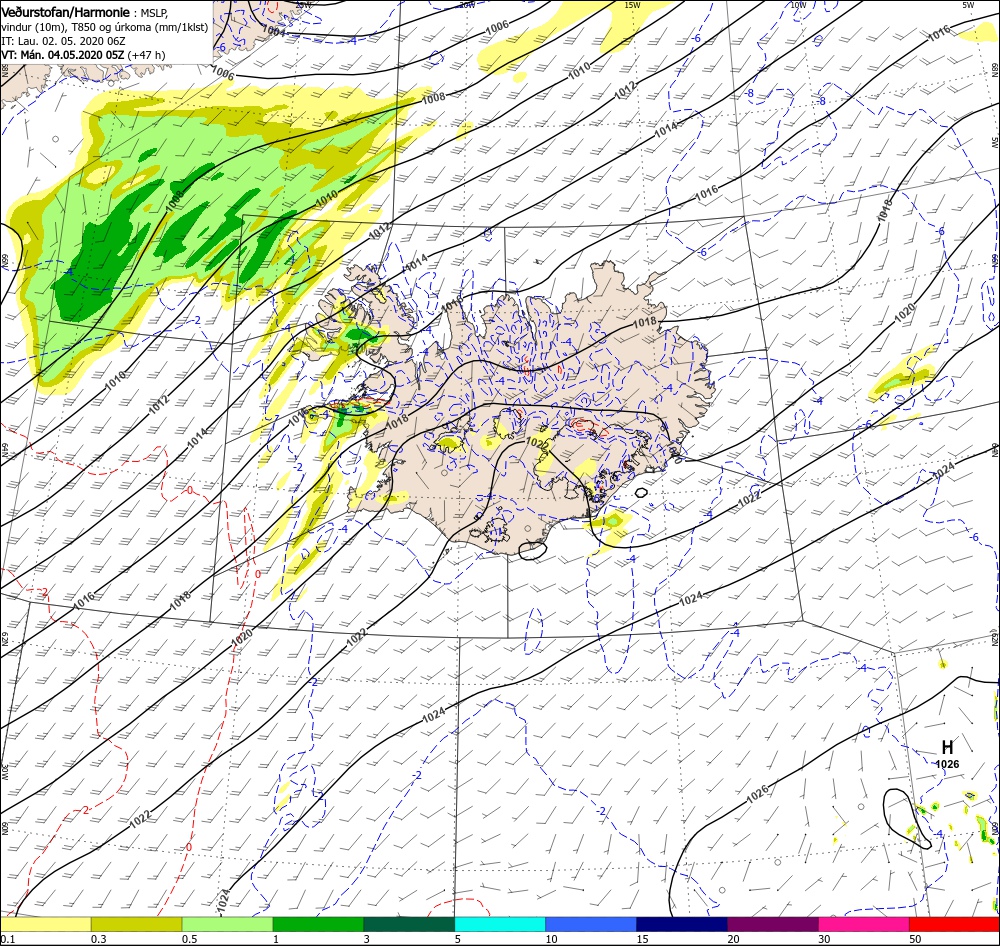Click the 5W longitude label at top

click(x=968, y=5)
